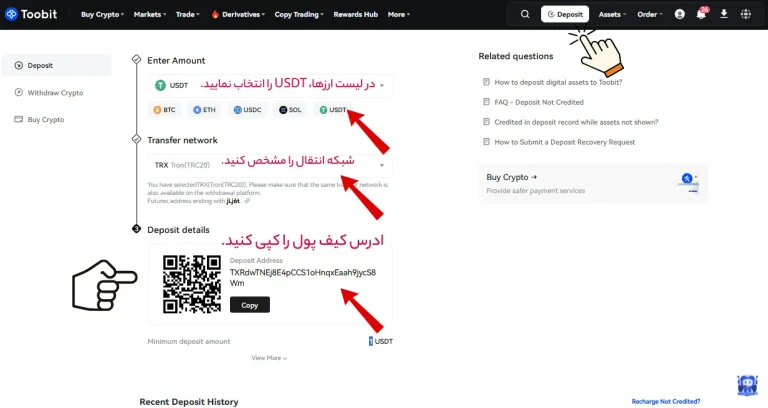Open the Buy Crypto payment services card
Screen dimensions: 768x408
coord(593,184)
